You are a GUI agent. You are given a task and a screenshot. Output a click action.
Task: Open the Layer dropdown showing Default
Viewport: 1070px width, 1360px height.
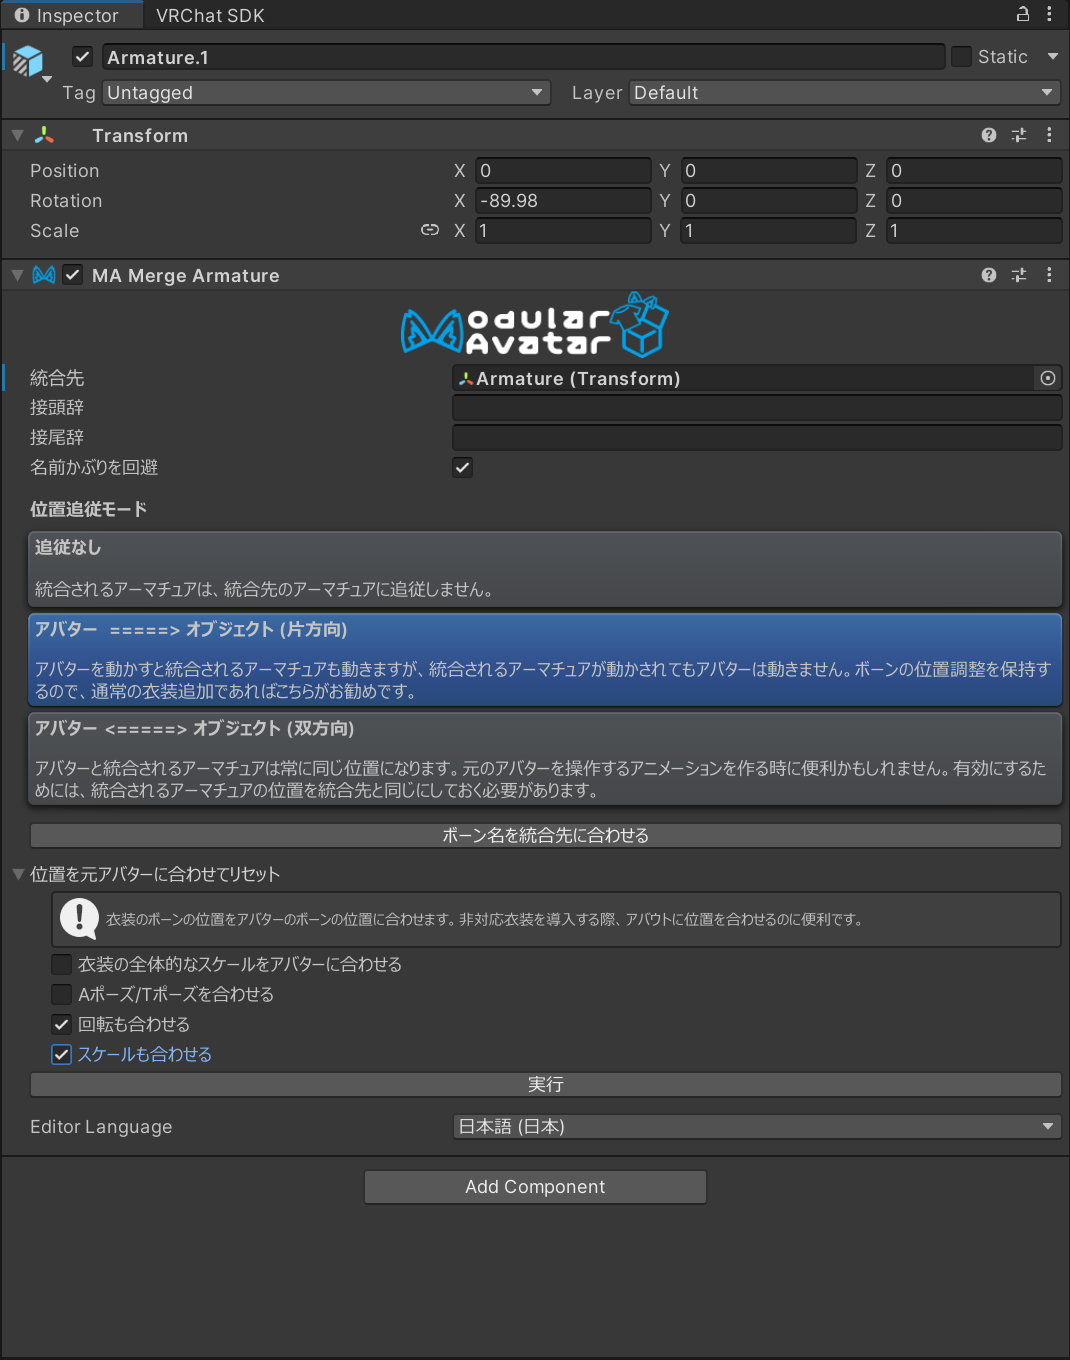pos(845,93)
